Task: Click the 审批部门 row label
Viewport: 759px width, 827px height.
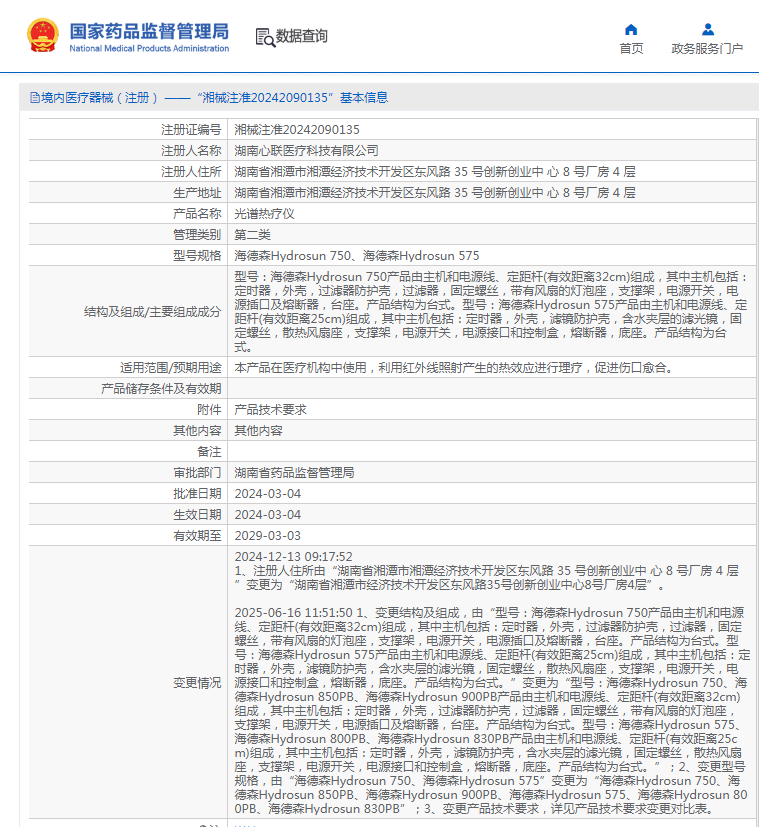Action: tap(197, 473)
